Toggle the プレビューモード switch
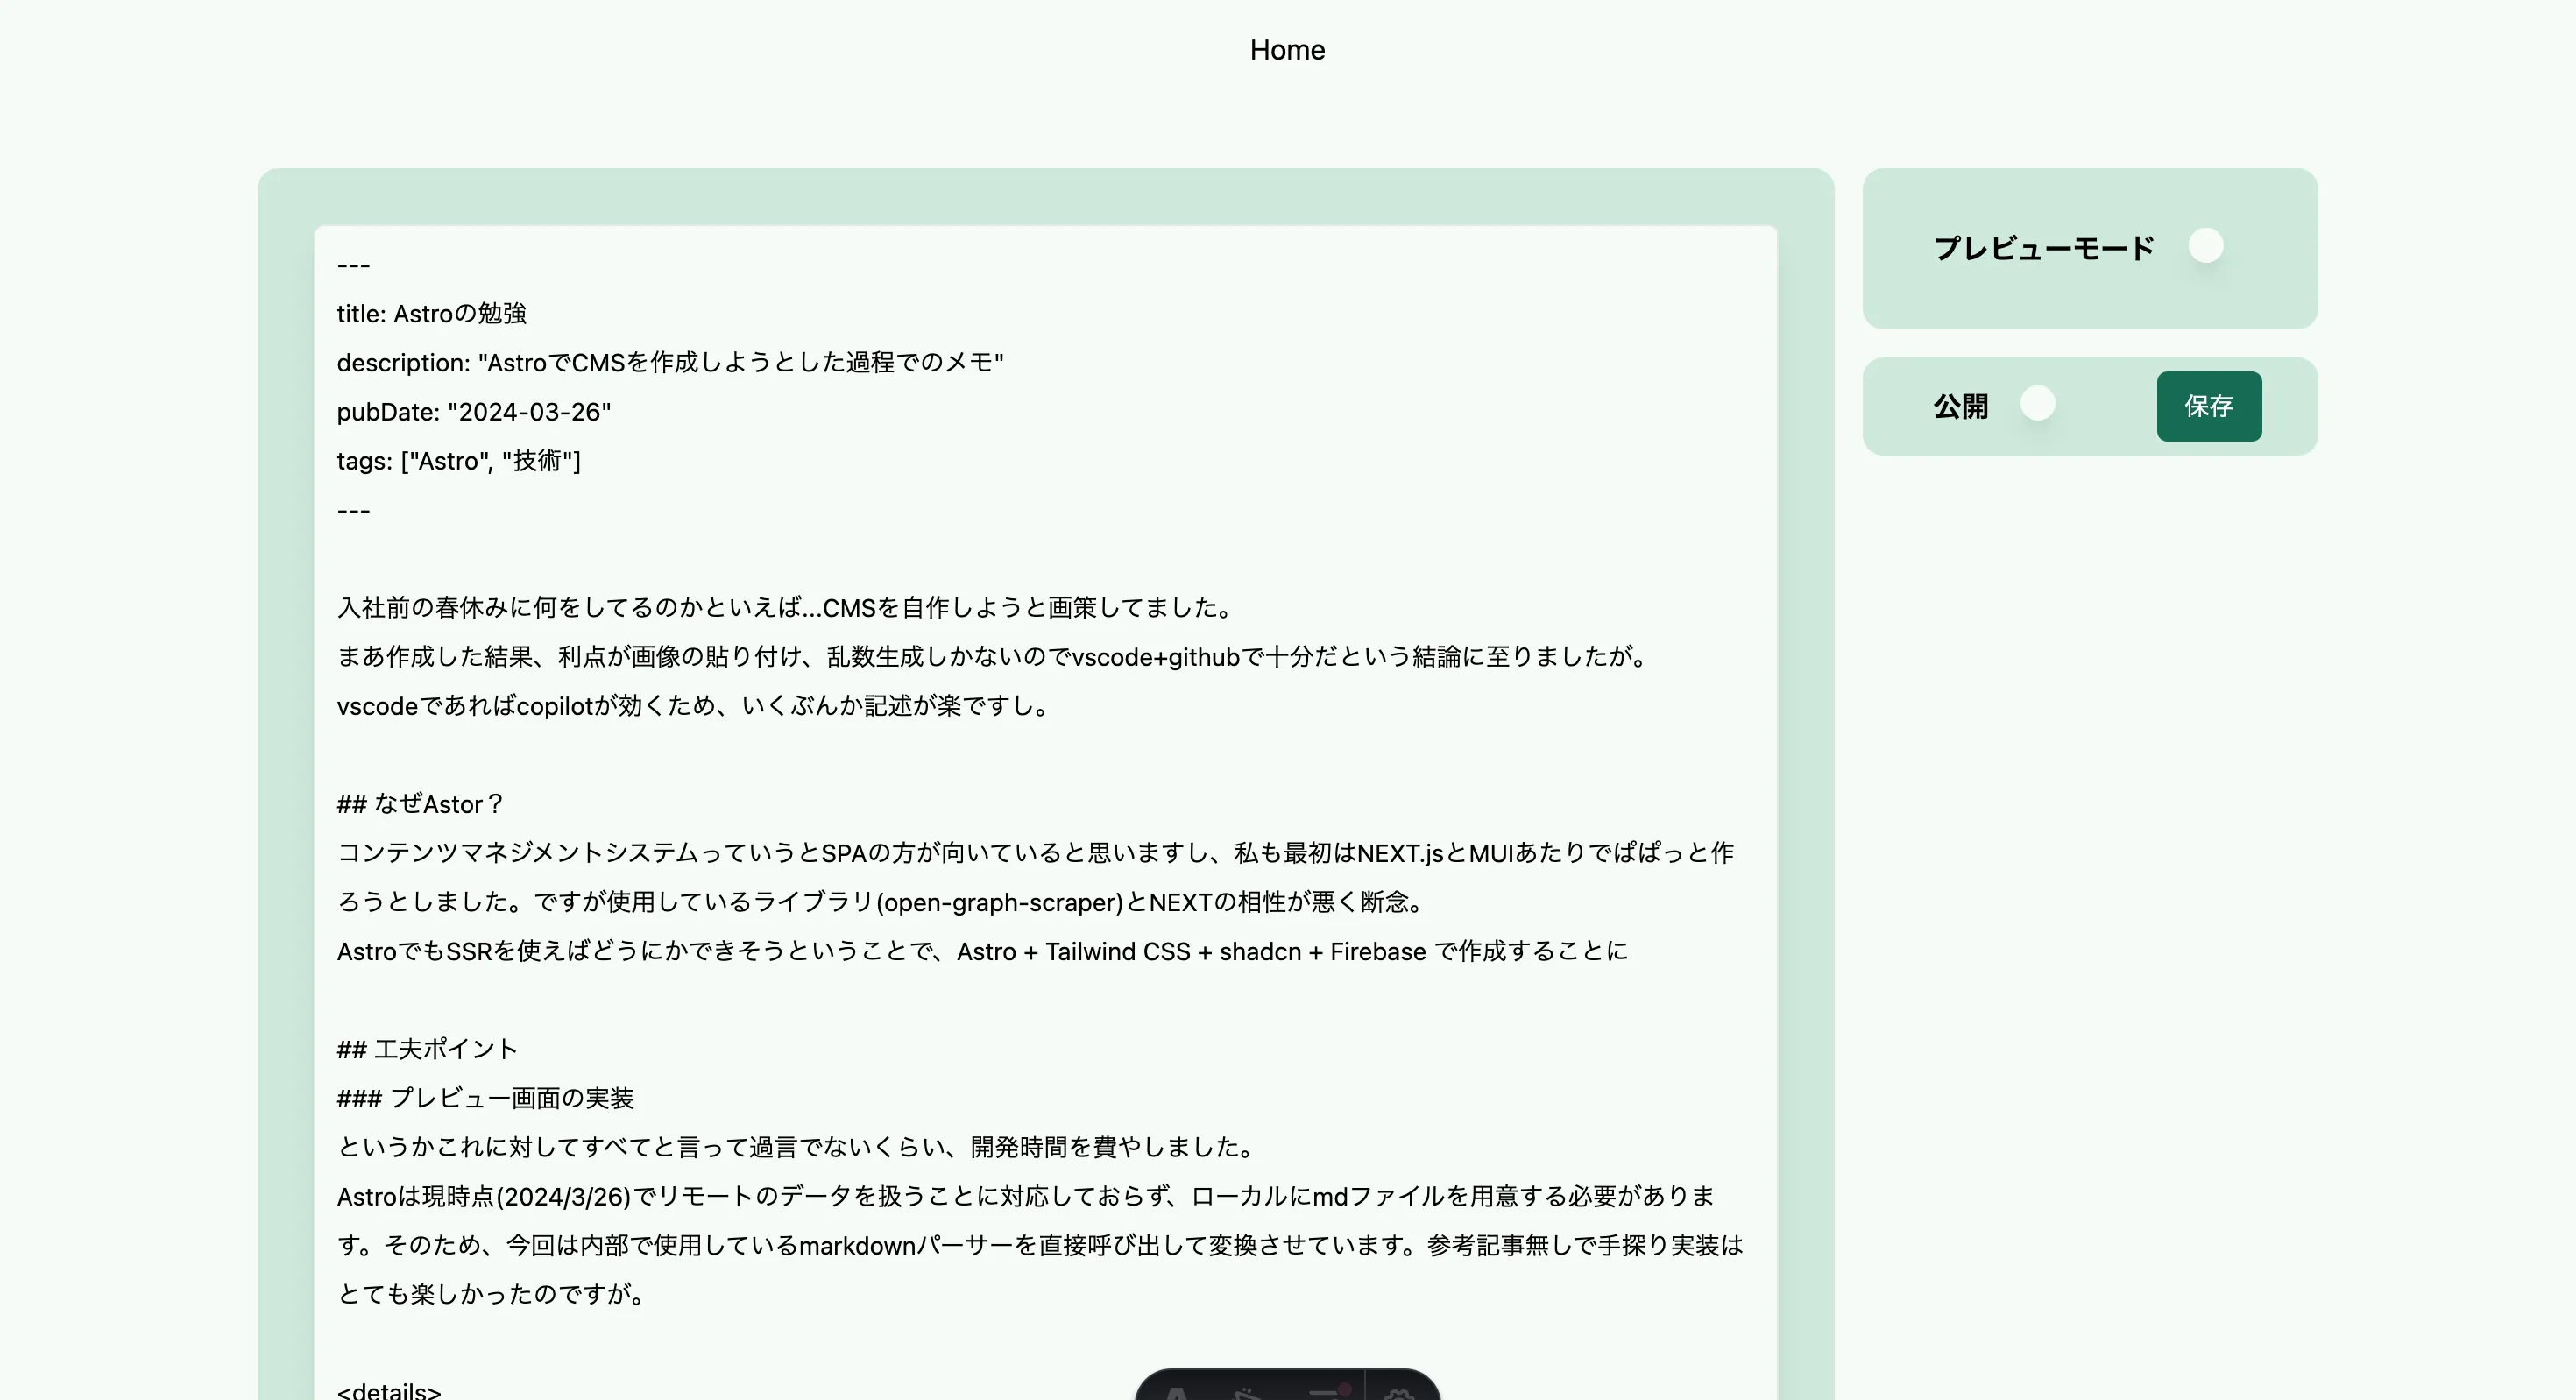The width and height of the screenshot is (2576, 1400). pyautogui.click(x=2205, y=246)
